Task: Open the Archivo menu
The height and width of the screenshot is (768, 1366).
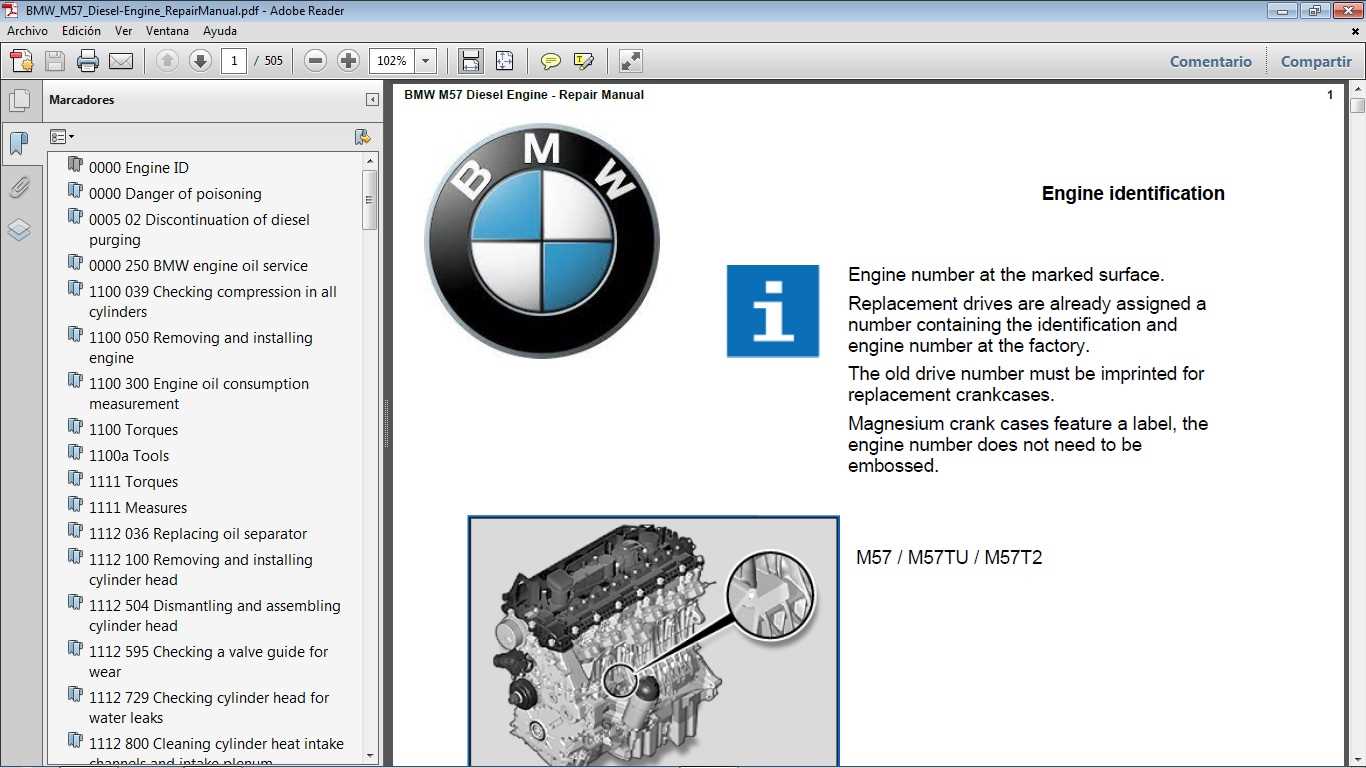Action: click(27, 31)
